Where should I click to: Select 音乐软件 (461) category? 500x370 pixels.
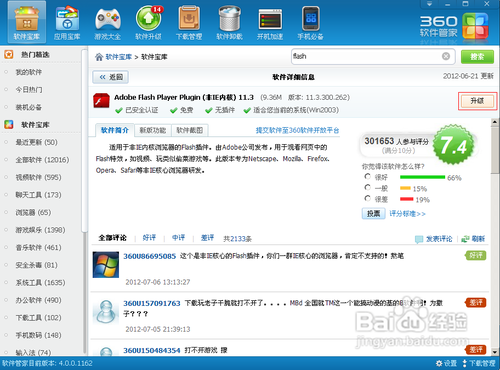(x=38, y=248)
